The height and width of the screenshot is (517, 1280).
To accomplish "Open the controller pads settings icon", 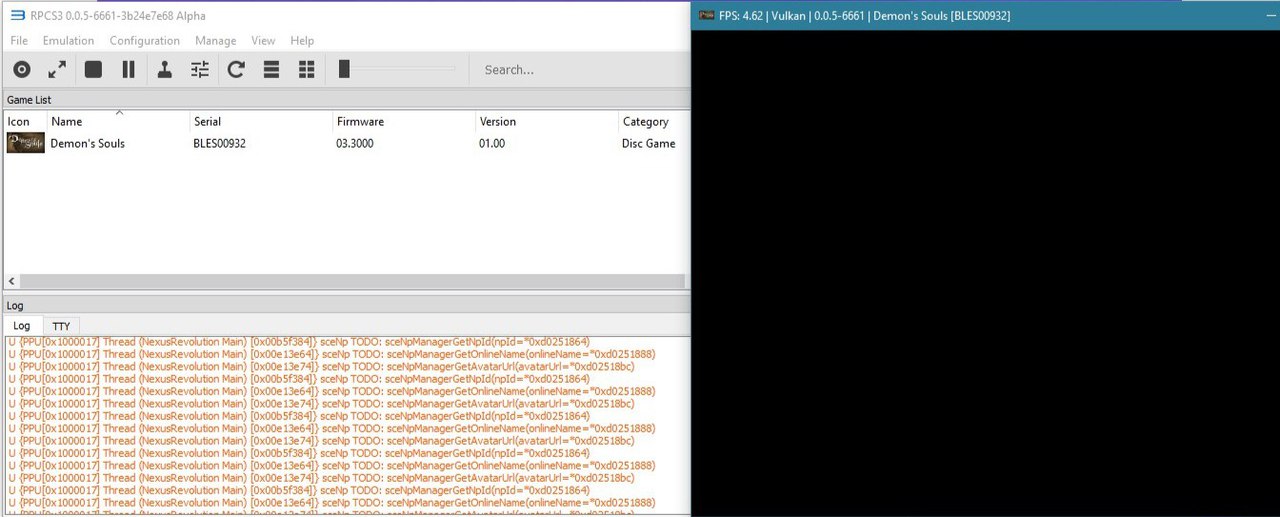I will [165, 69].
